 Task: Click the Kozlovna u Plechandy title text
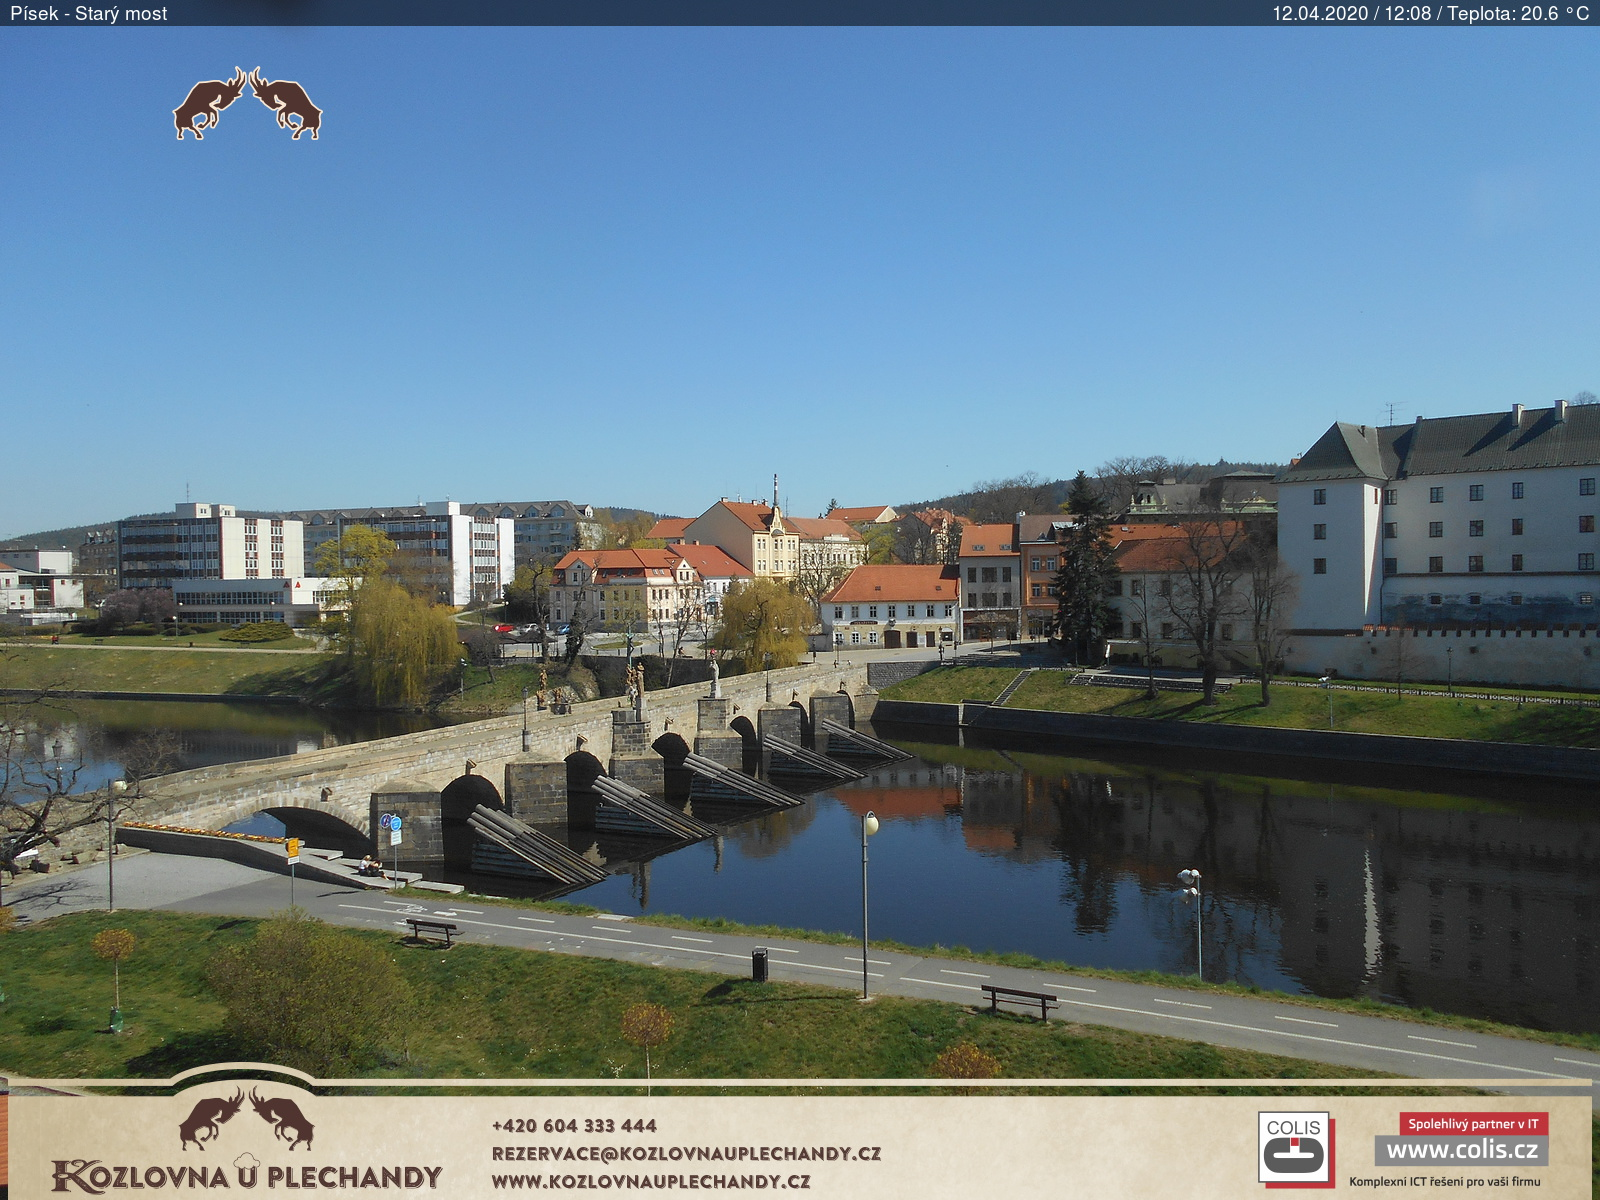click(x=246, y=1177)
